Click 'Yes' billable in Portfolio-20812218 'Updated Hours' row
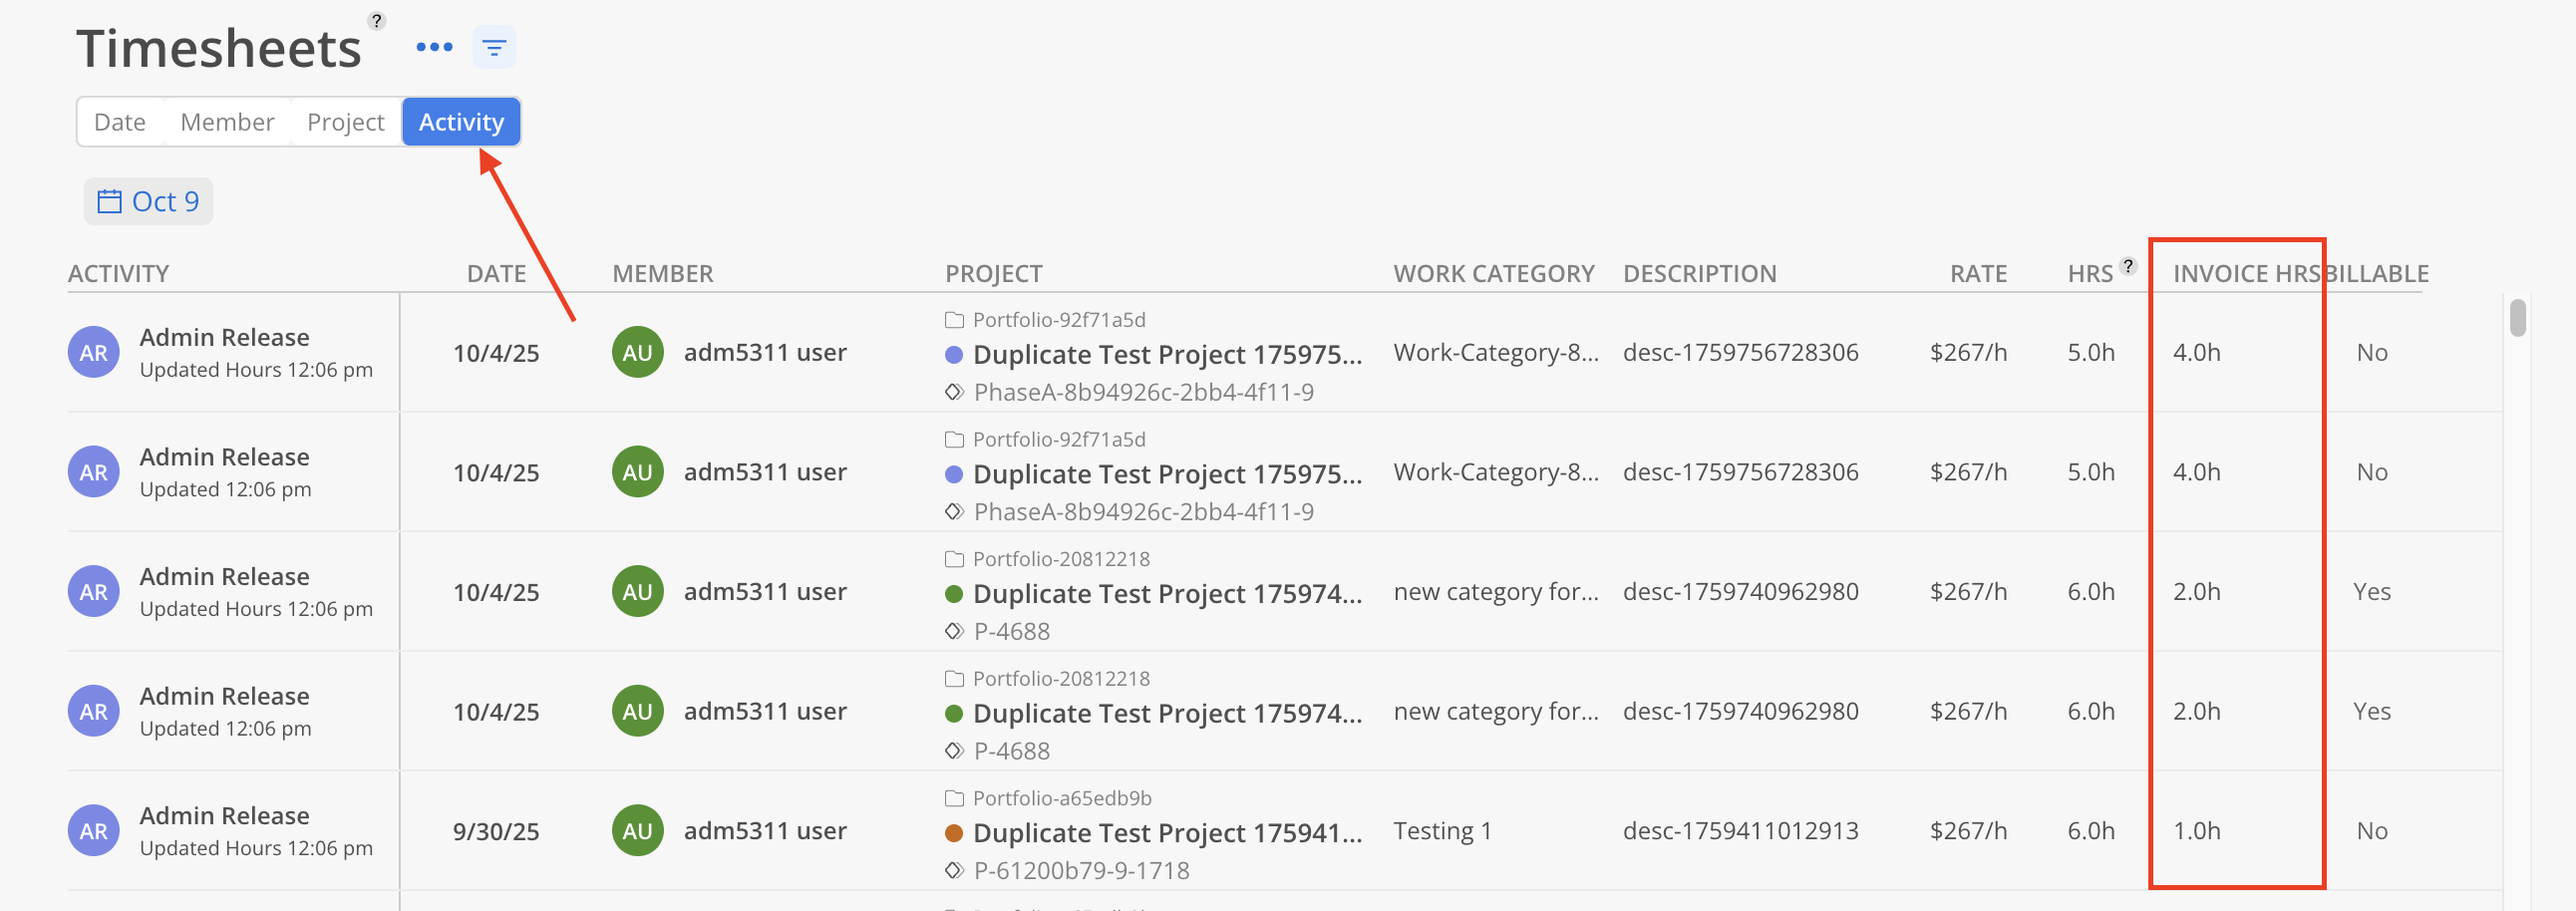This screenshot has height=911, width=2576. point(2371,591)
